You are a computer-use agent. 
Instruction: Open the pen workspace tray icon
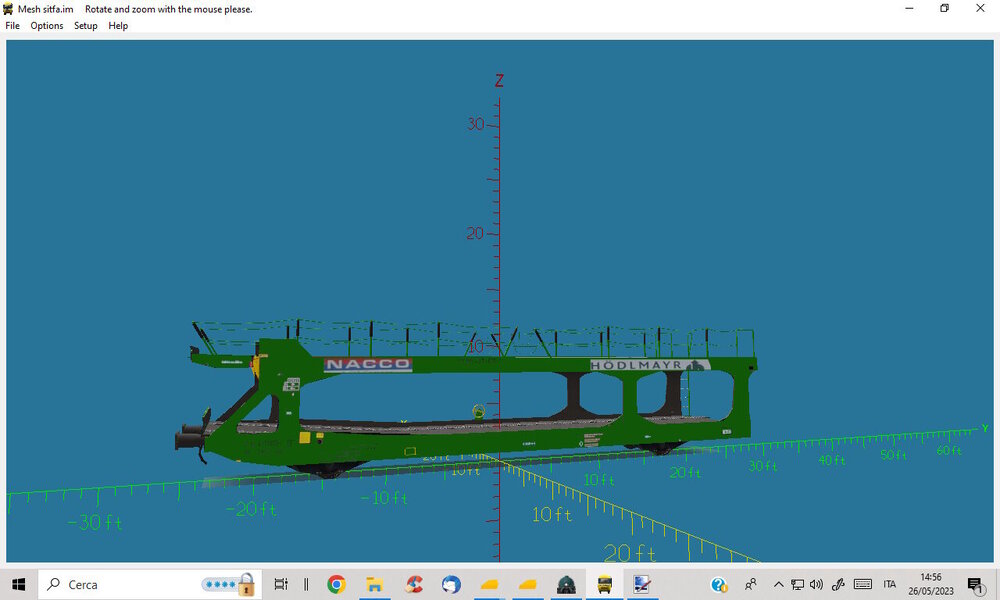click(x=838, y=584)
